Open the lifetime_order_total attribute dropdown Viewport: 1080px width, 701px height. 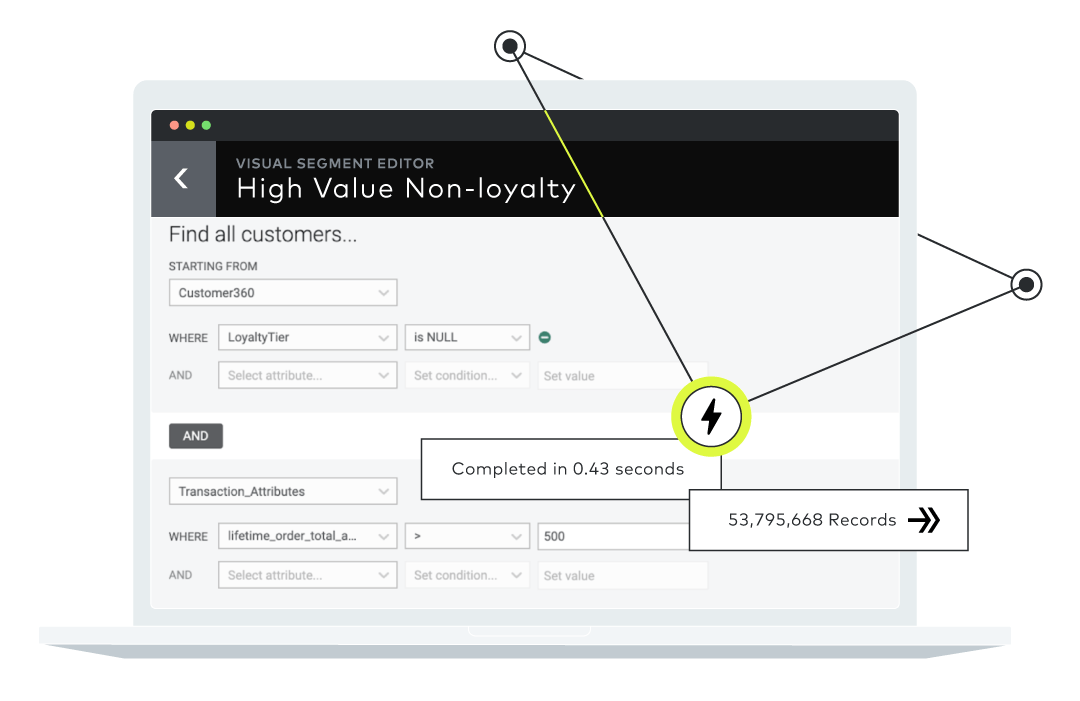pyautogui.click(x=308, y=537)
